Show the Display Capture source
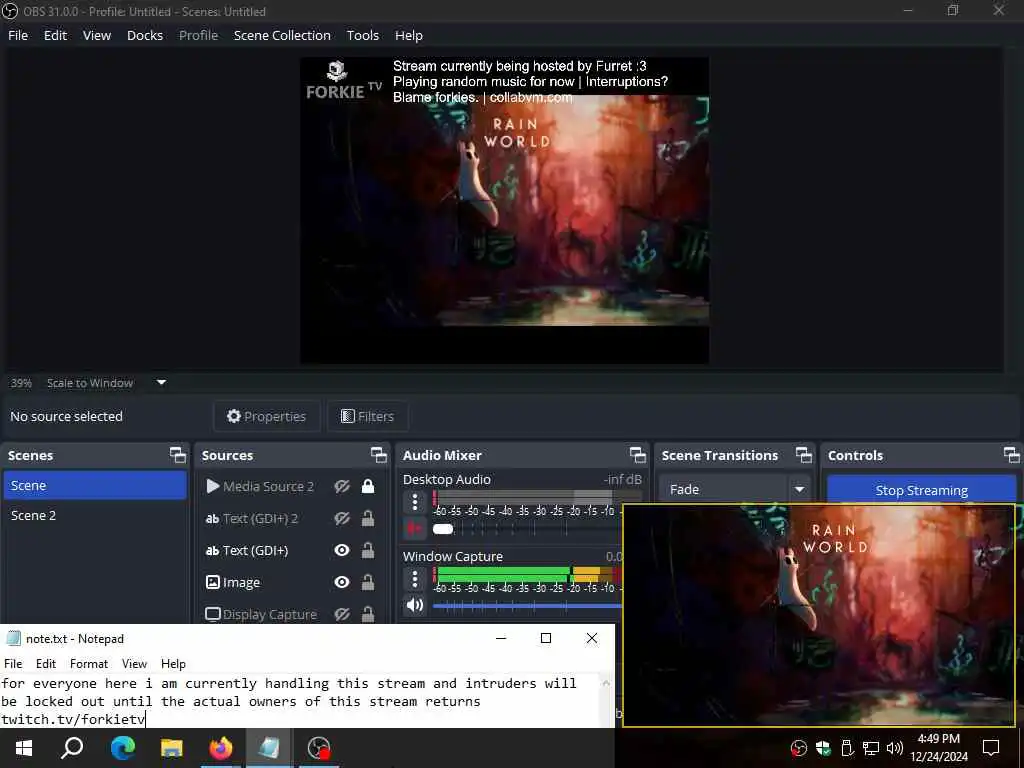Image resolution: width=1024 pixels, height=768 pixels. pos(342,614)
